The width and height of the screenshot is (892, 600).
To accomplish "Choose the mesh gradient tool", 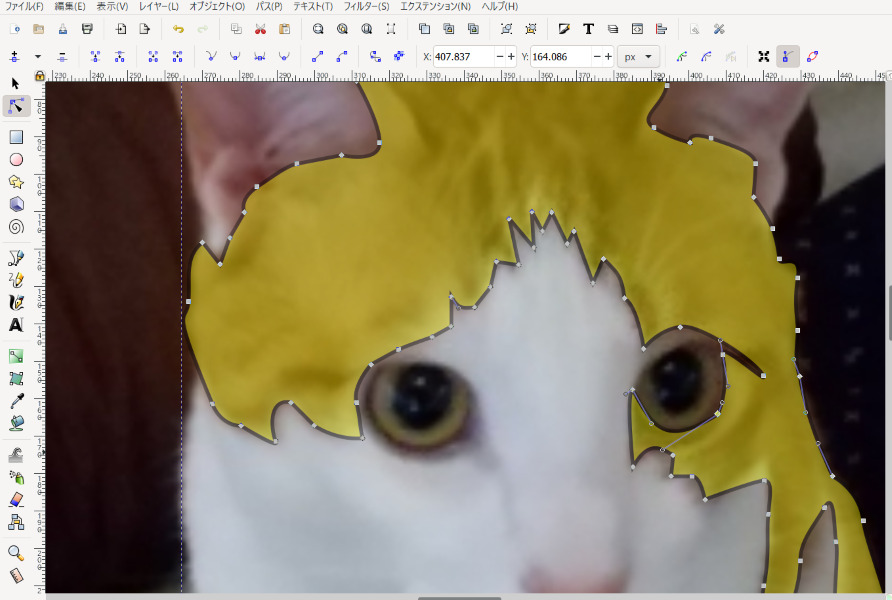I will [x=16, y=378].
